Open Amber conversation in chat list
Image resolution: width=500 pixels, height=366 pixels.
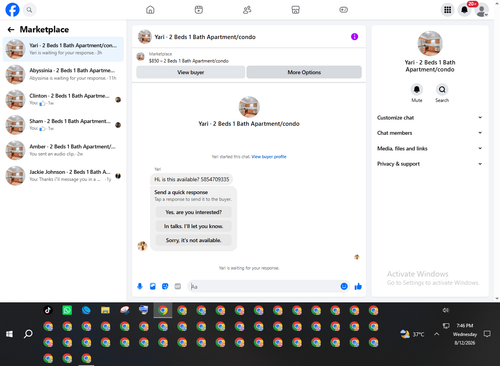63,150
